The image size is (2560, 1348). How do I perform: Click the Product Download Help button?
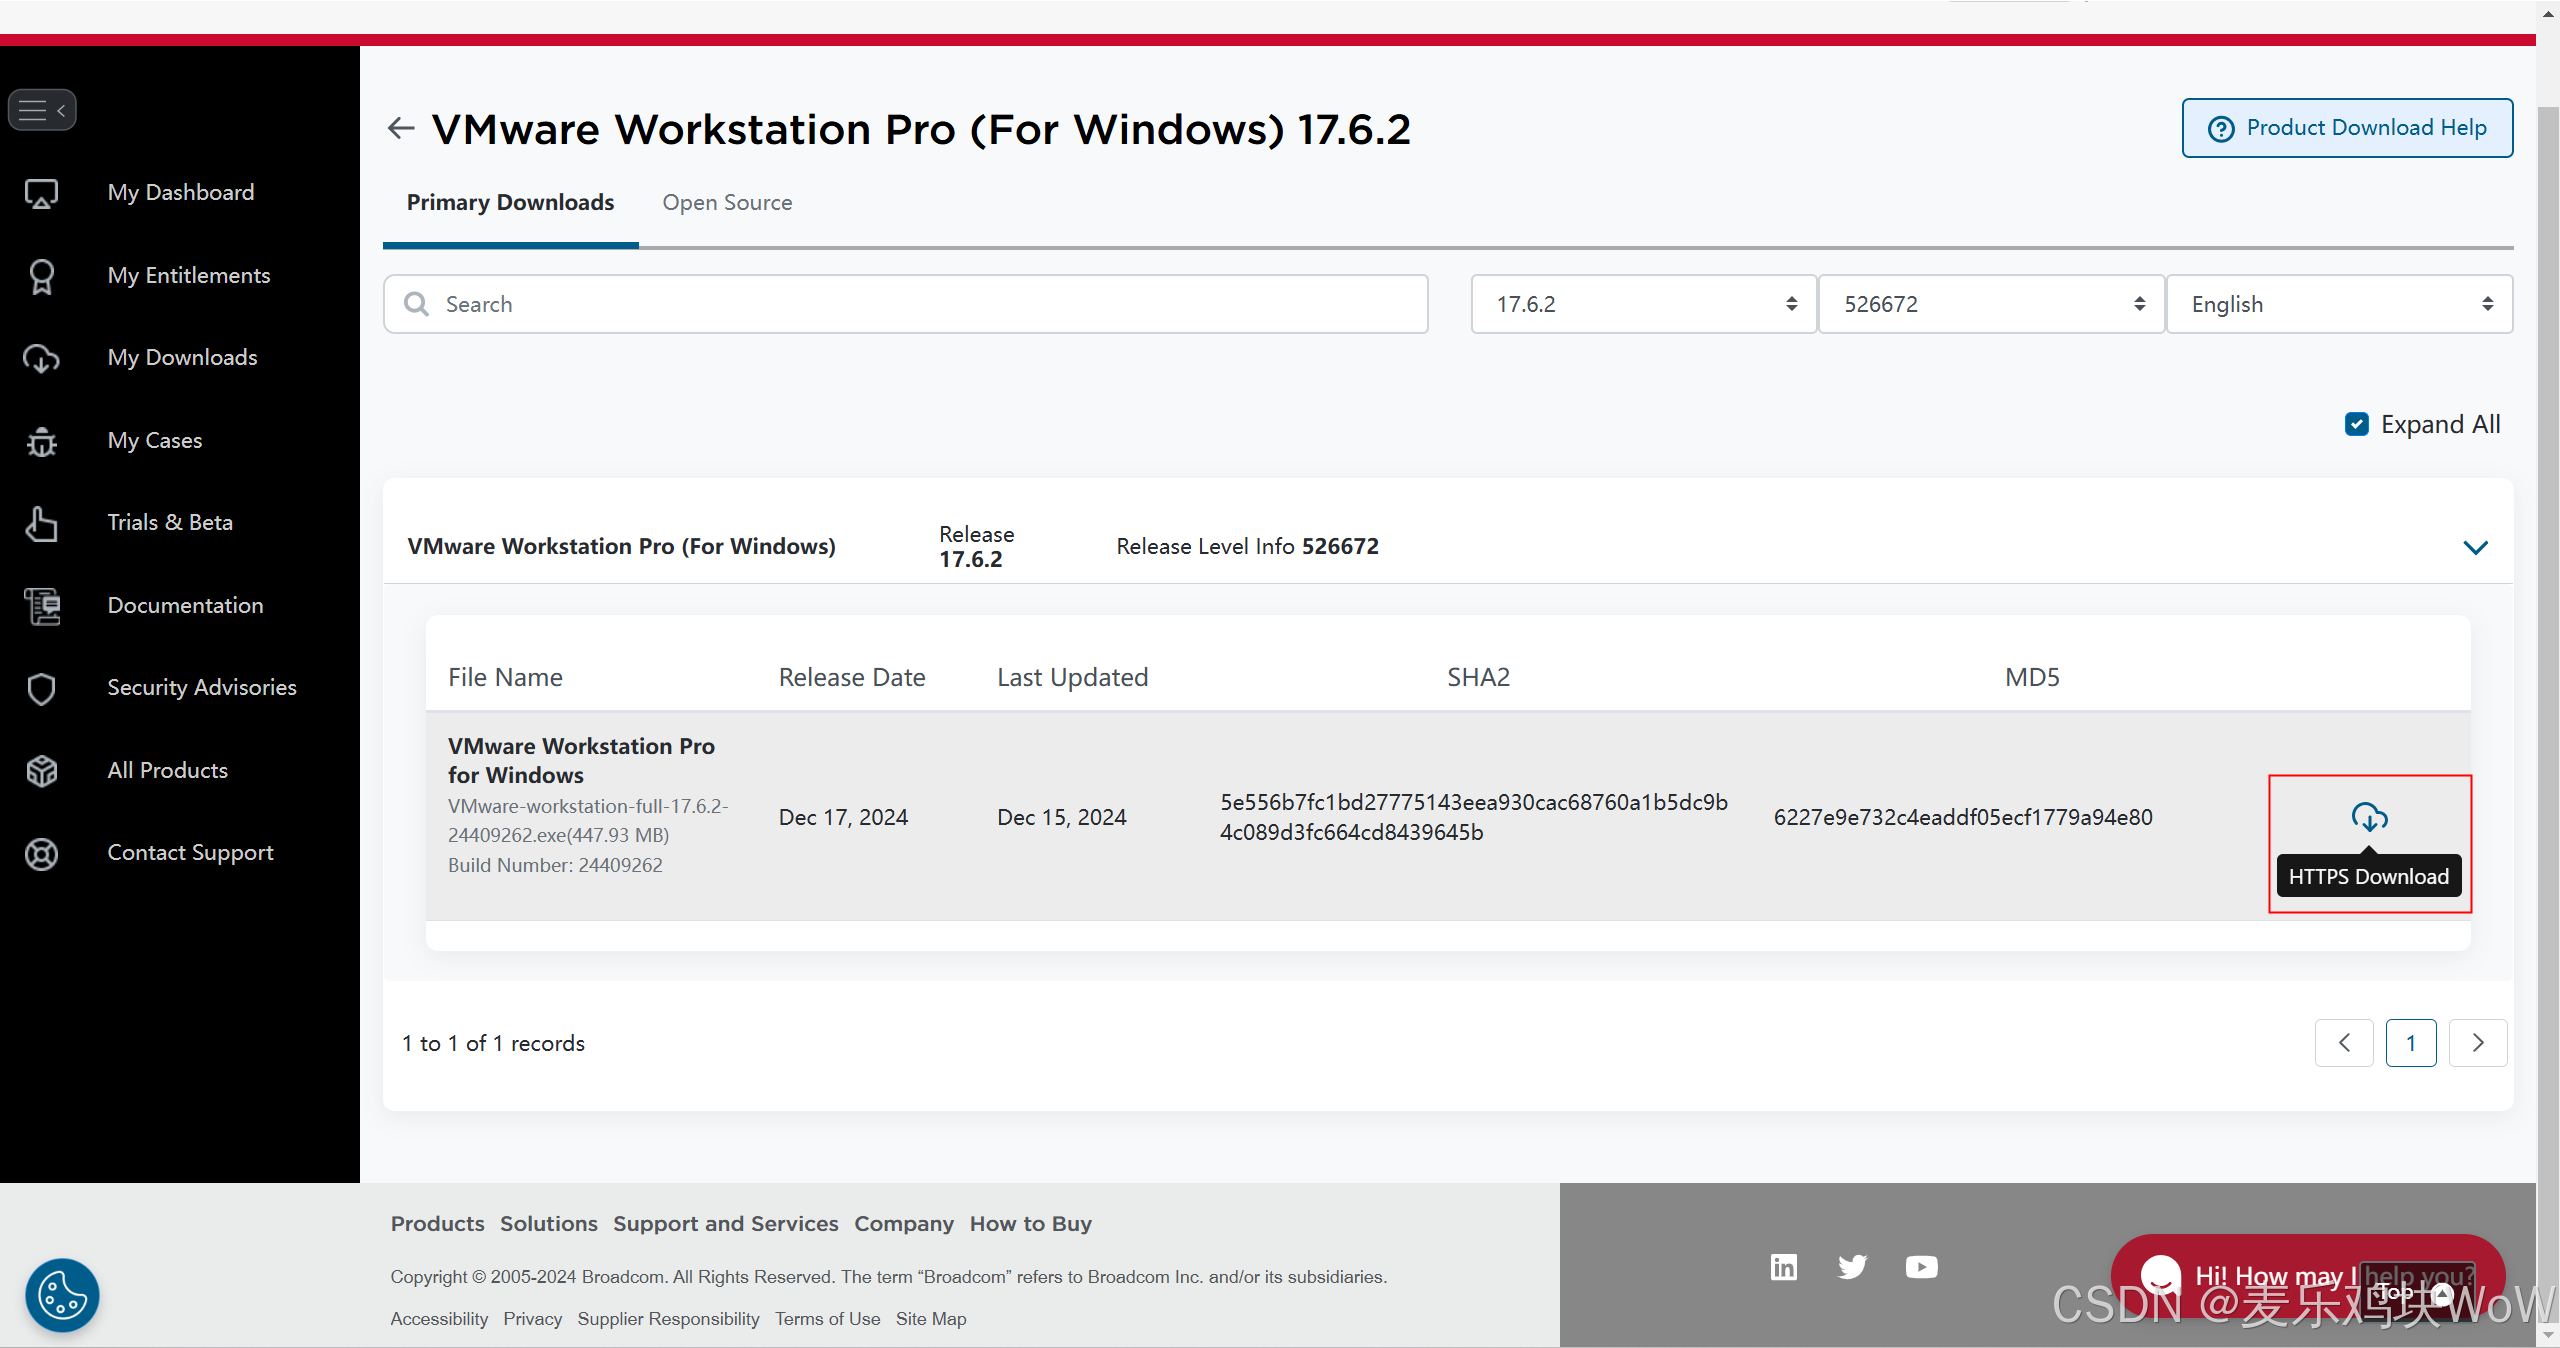coord(2347,128)
